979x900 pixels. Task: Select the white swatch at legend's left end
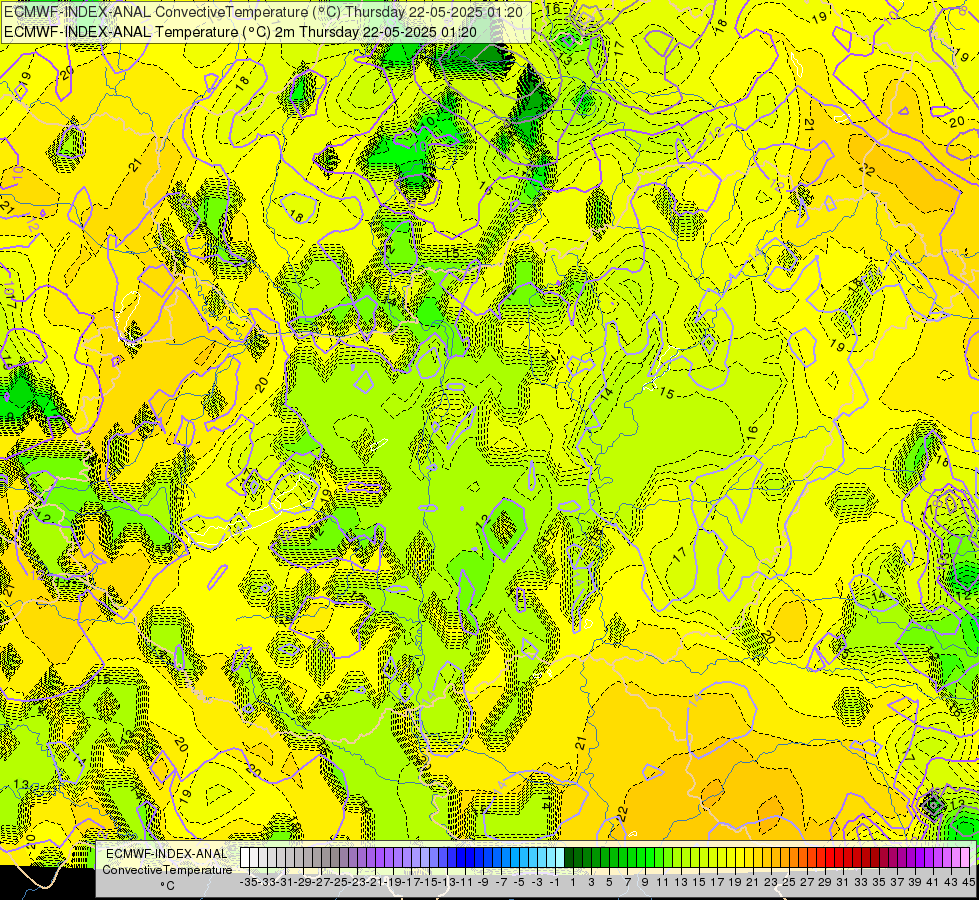tap(244, 857)
